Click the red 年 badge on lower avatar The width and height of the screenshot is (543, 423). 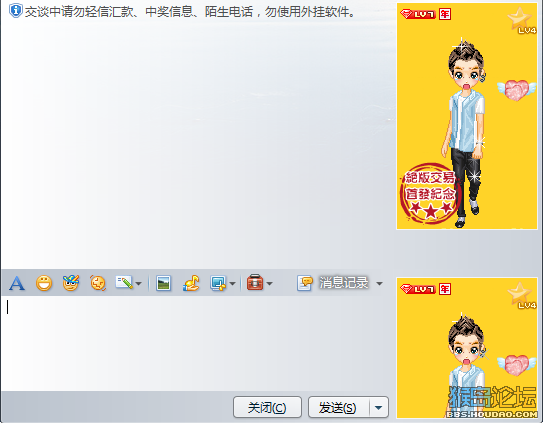(x=445, y=289)
